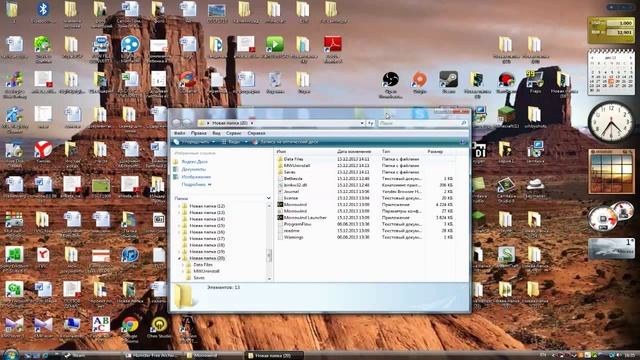Image resolution: width=640 pixels, height=360 pixels.
Task: Open the Data Files folder in file list
Action: (x=293, y=159)
